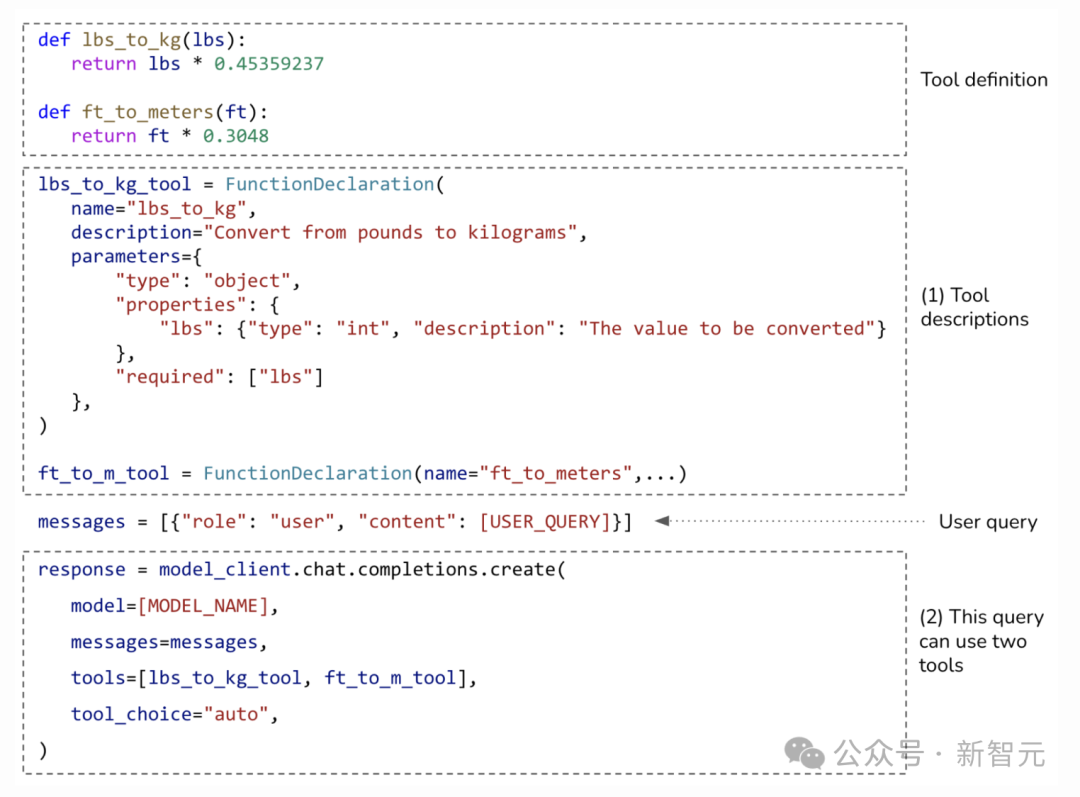Click the '(1) Tool descriptions' label
This screenshot has height=797, width=1080.
(974, 307)
